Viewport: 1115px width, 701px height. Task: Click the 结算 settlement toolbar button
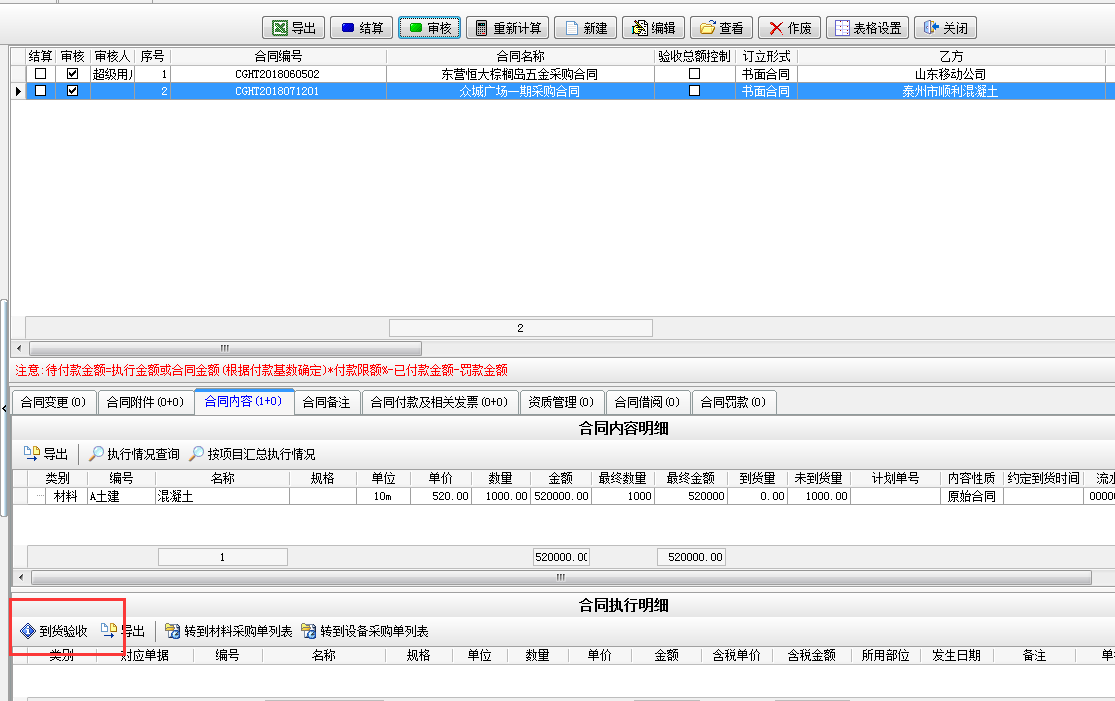click(361, 28)
